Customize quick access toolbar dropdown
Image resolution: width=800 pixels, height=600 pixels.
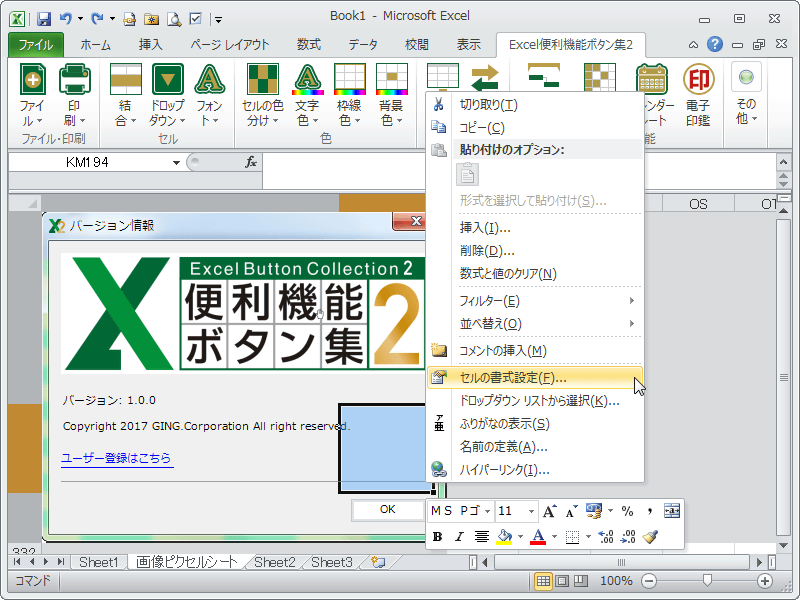(x=218, y=19)
